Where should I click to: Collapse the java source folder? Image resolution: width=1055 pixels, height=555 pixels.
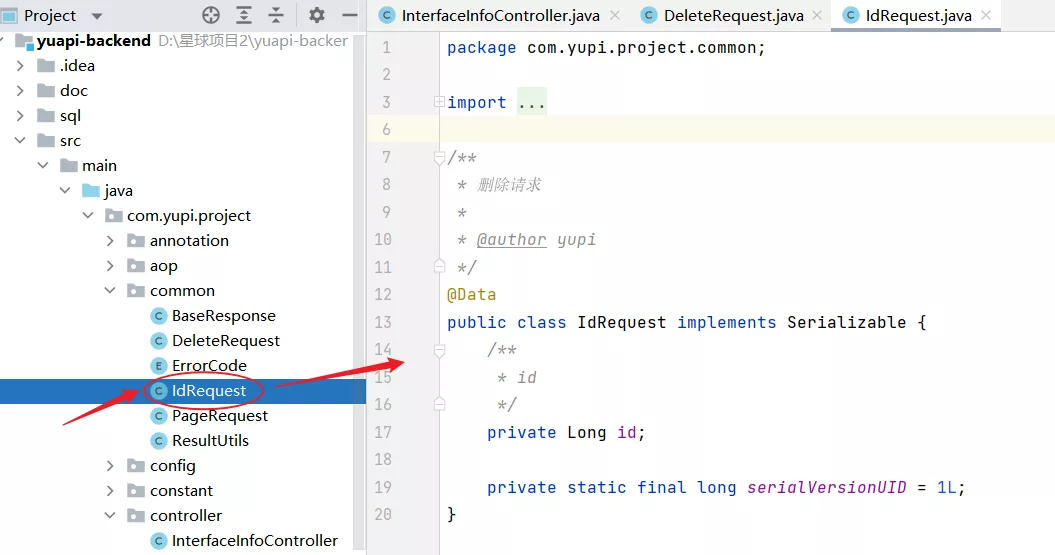[x=65, y=190]
